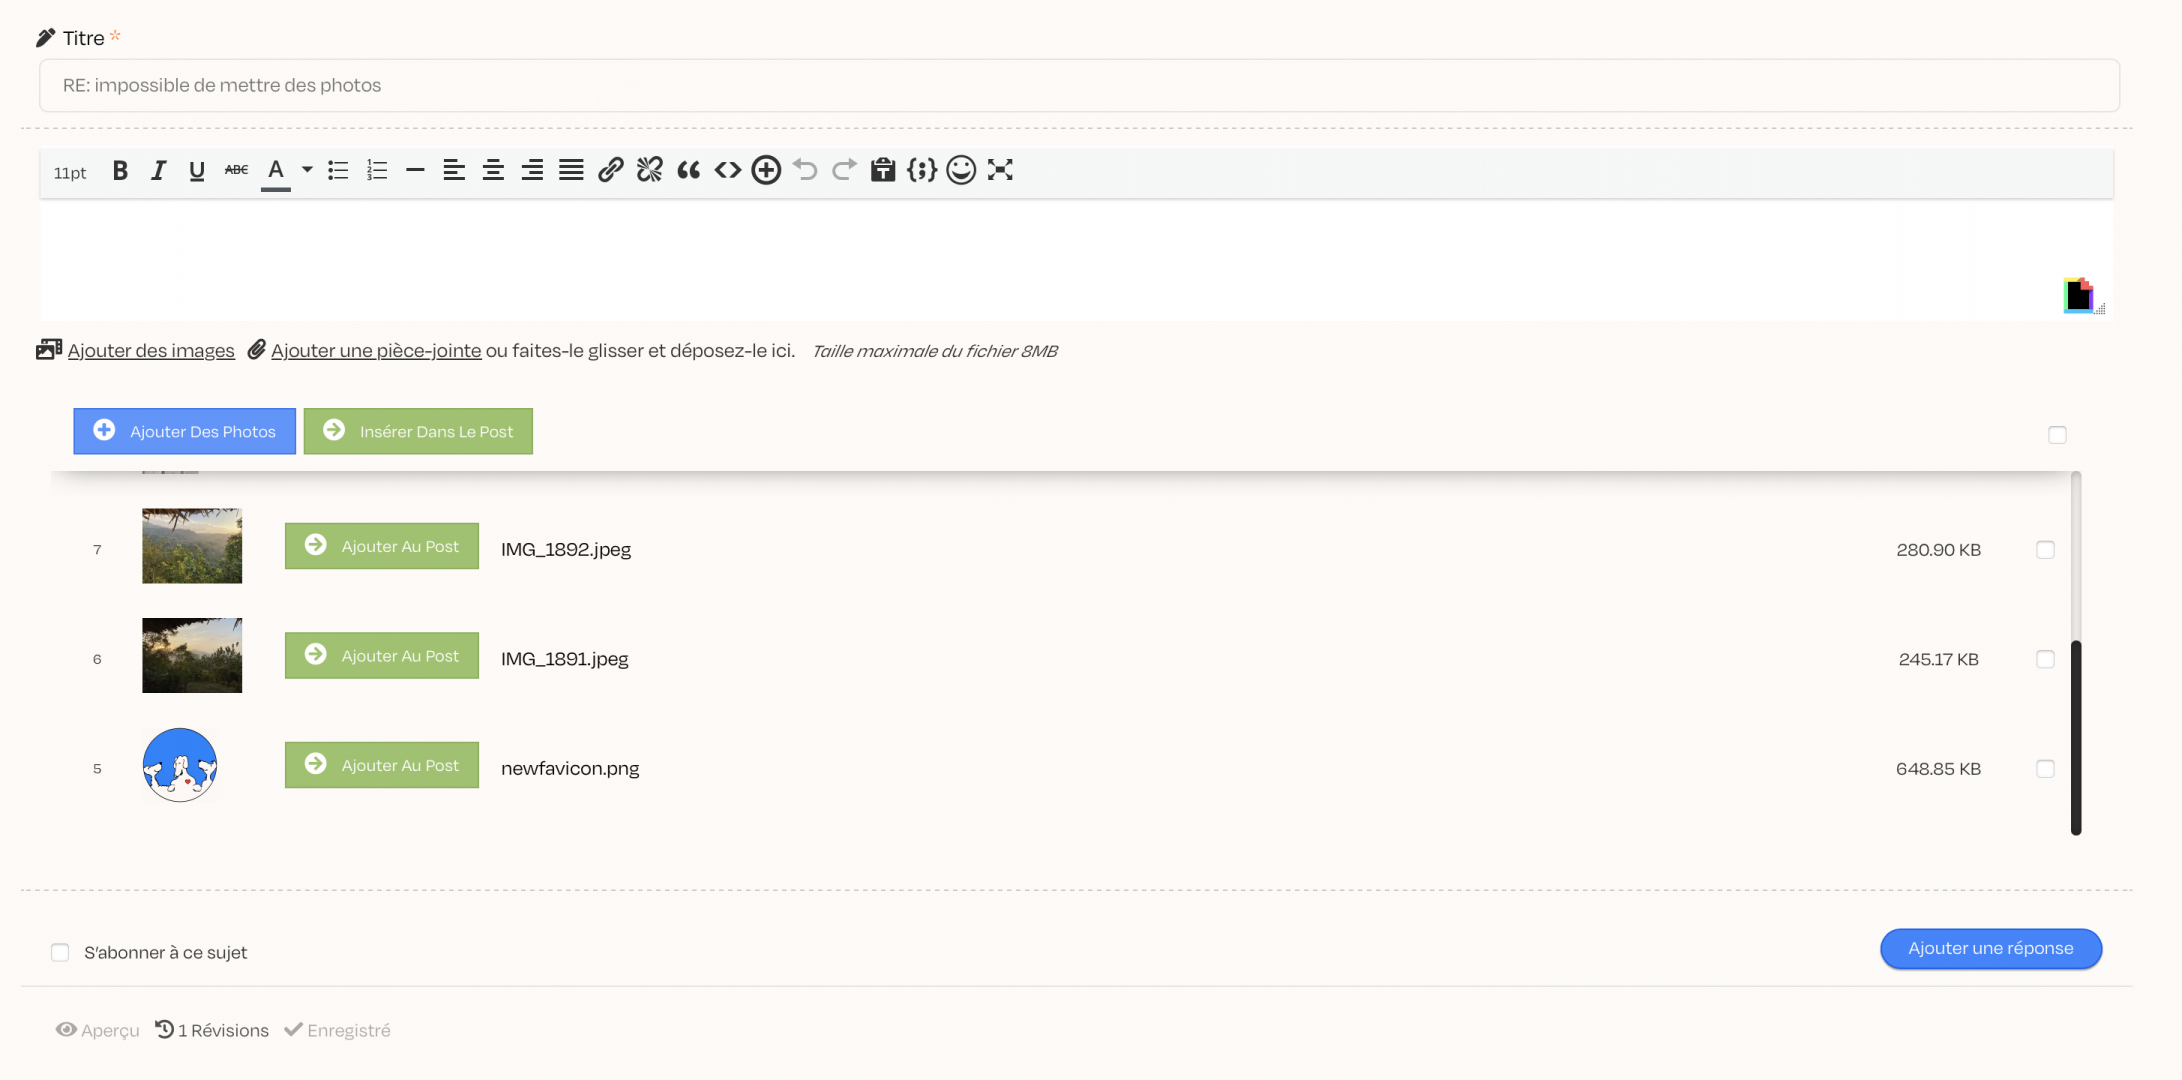Open the 11pt font size dropdown
Viewport: 2182px width, 1080px height.
[70, 173]
